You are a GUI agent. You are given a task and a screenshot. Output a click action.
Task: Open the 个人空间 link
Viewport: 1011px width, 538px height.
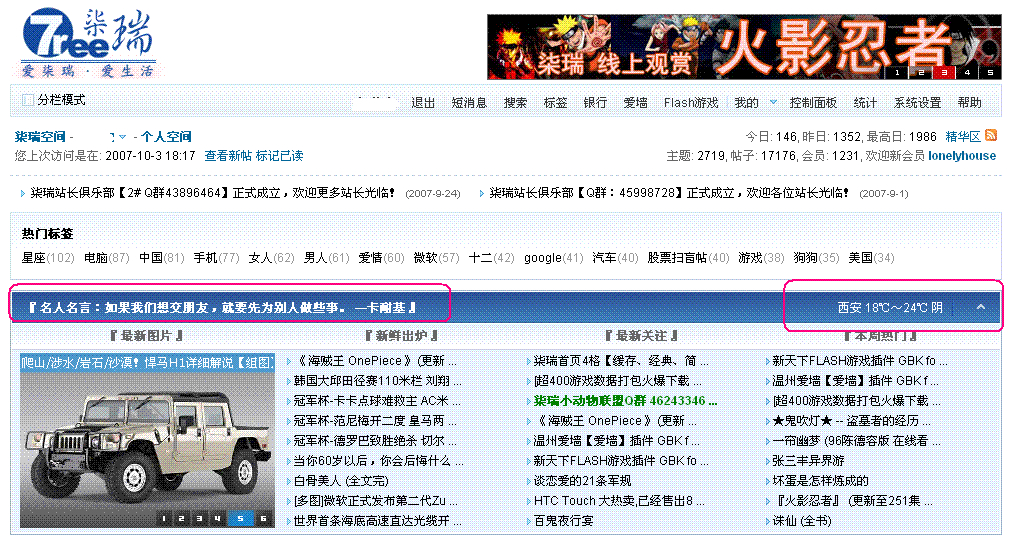pos(166,137)
